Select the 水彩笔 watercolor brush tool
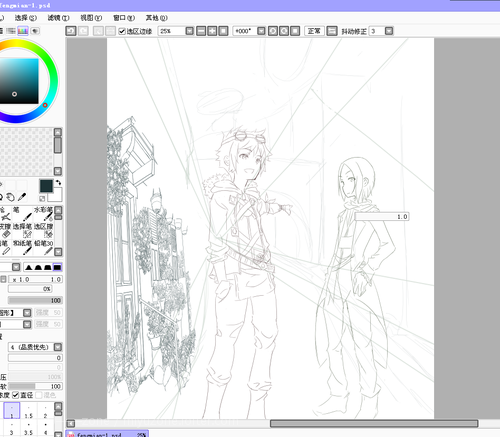The width and height of the screenshot is (500, 437). (x=44, y=214)
